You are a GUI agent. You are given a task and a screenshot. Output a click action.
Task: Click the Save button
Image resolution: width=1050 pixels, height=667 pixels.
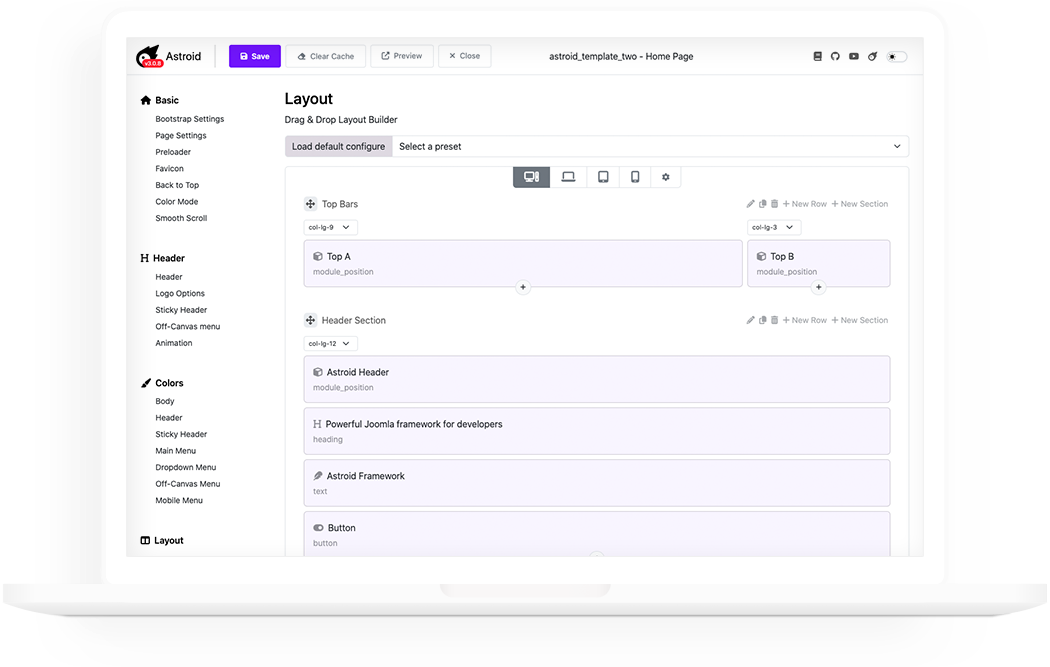pos(254,56)
